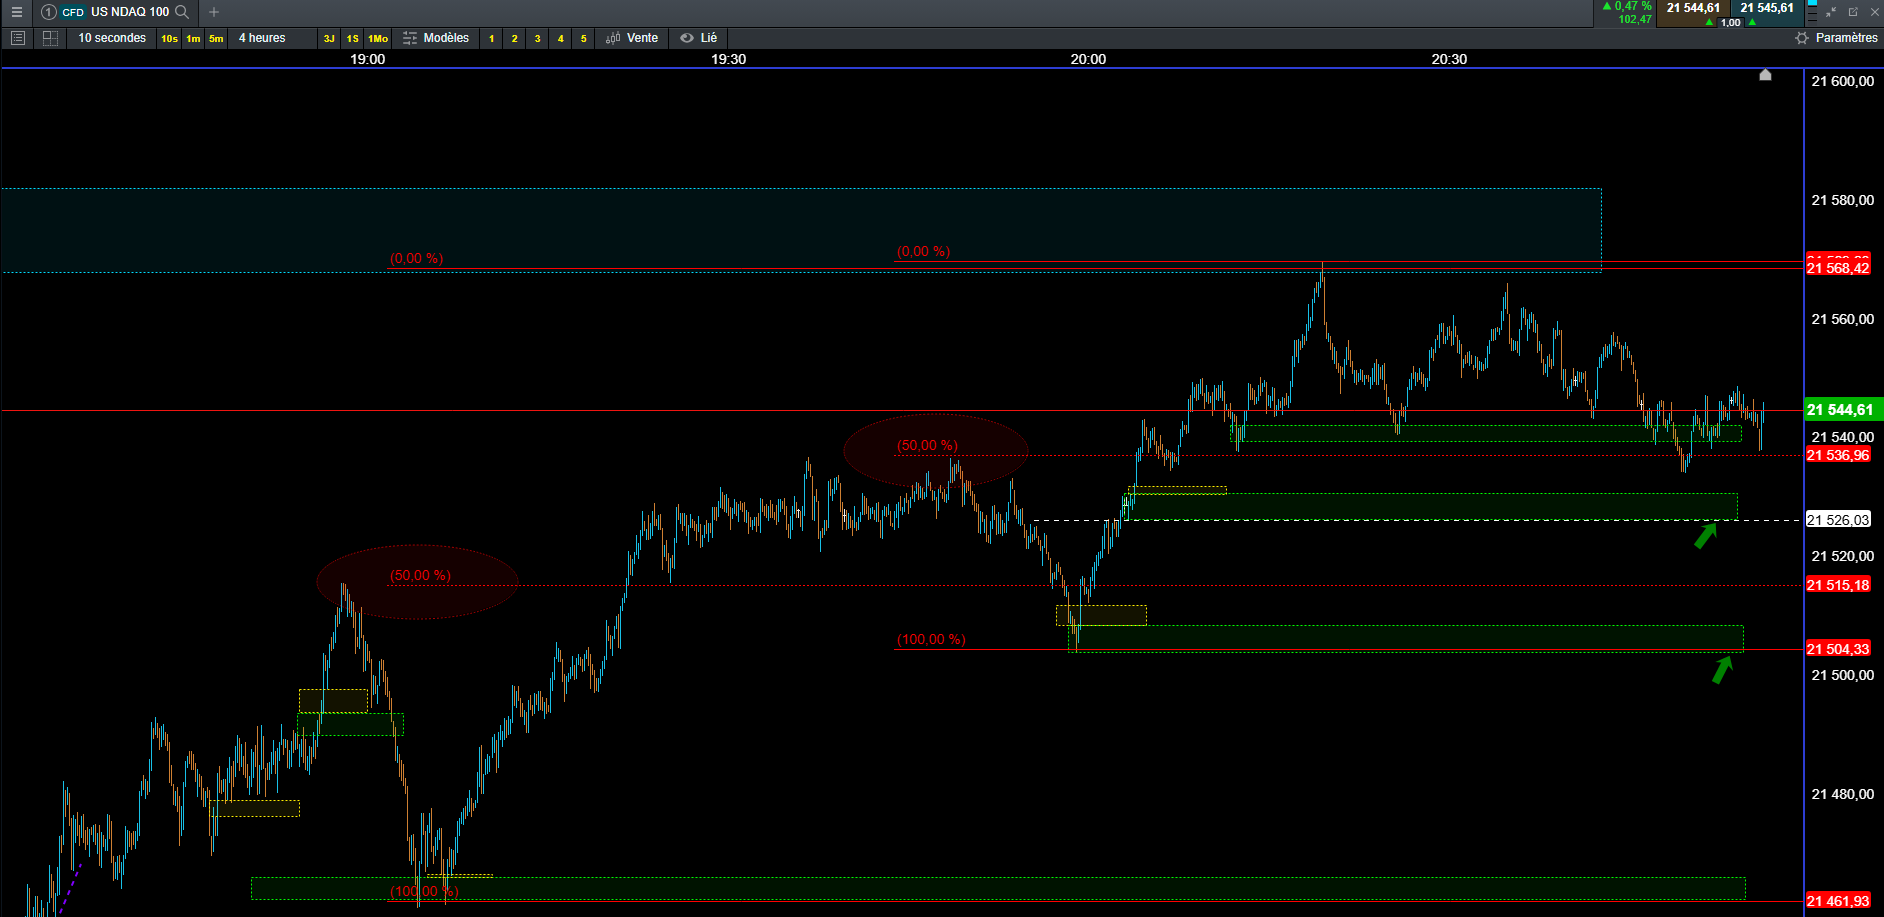
Task: Open the Modèles templates dropdown
Action: [x=436, y=38]
